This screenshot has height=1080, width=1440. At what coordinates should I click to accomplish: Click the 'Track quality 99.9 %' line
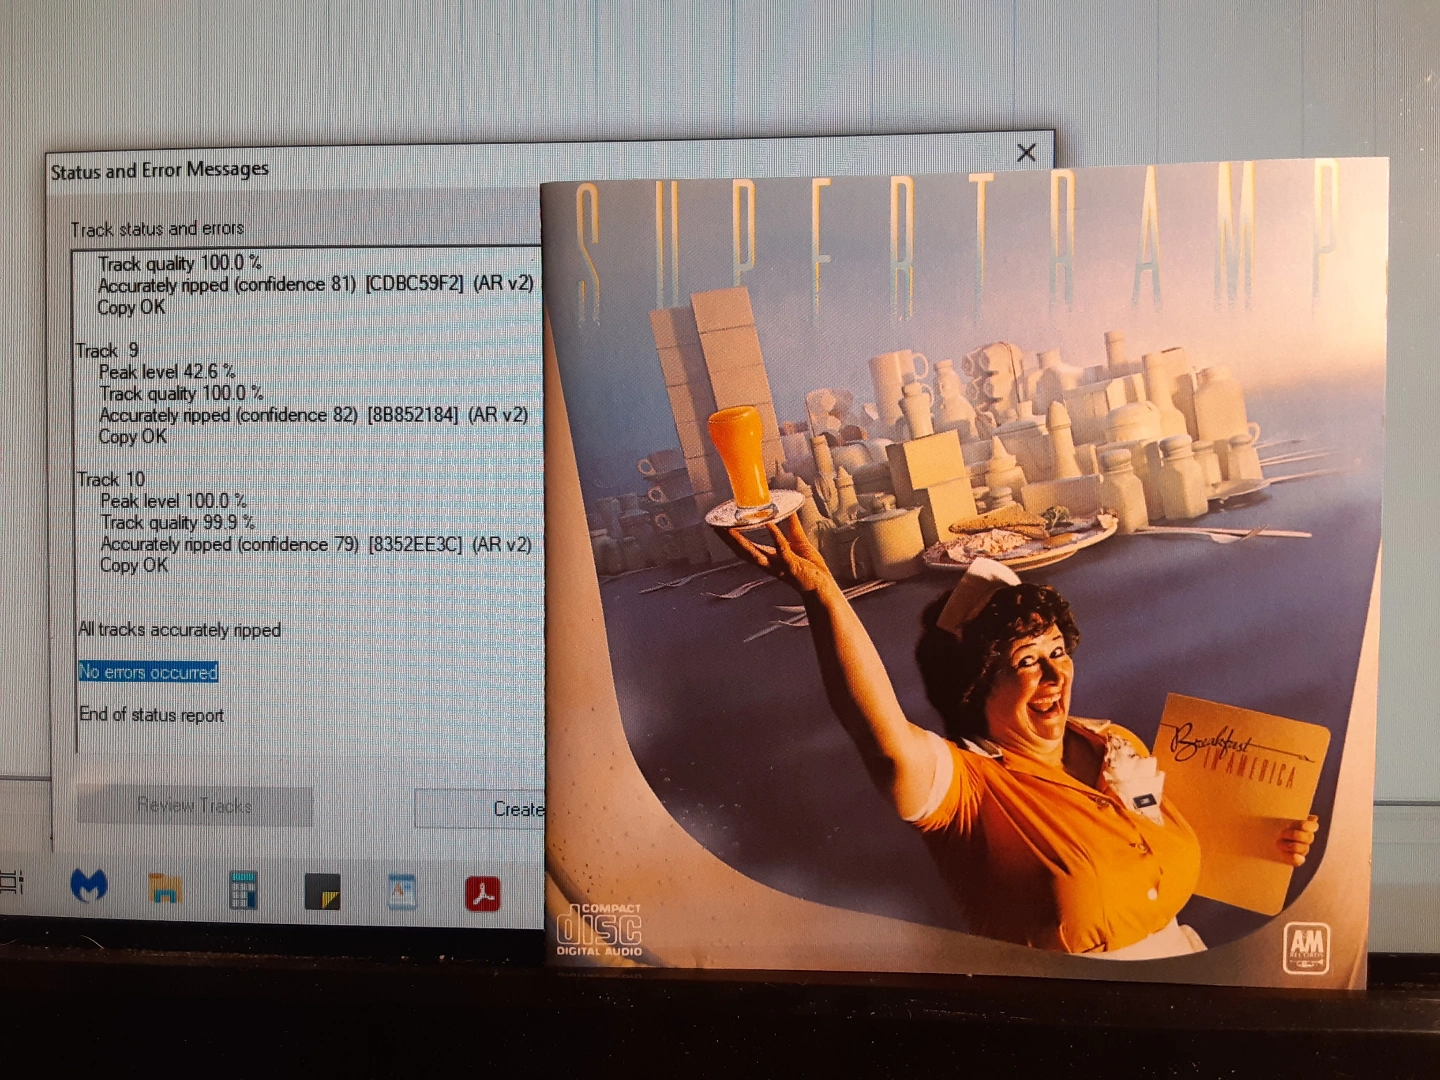[178, 522]
